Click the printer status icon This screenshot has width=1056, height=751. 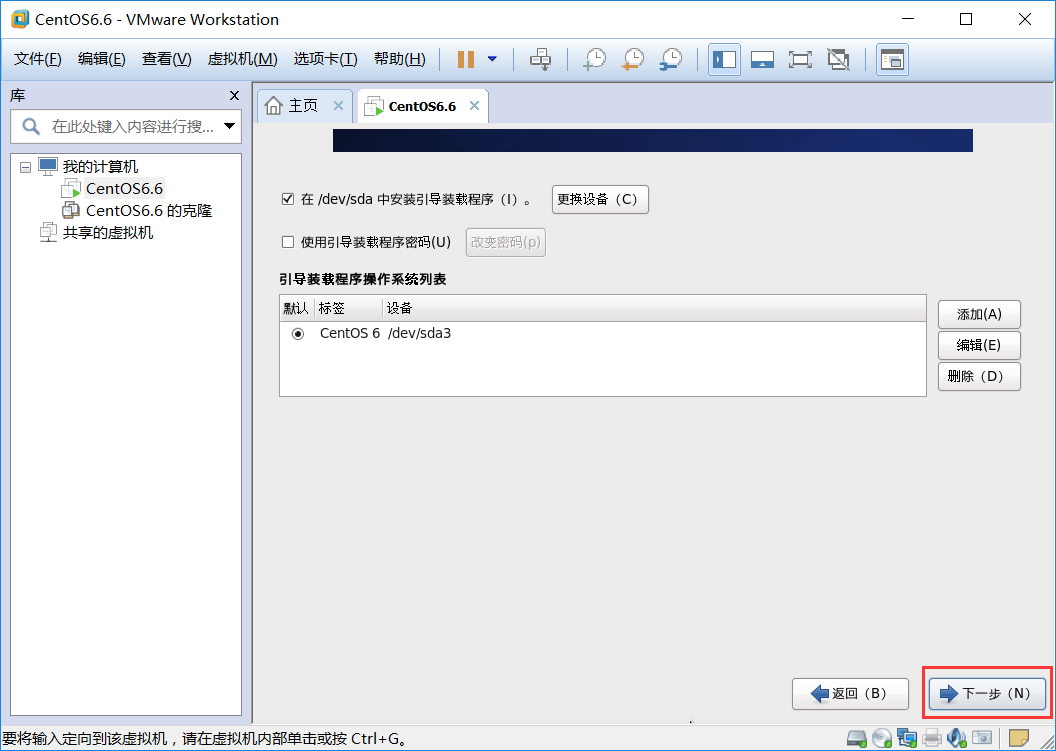932,738
